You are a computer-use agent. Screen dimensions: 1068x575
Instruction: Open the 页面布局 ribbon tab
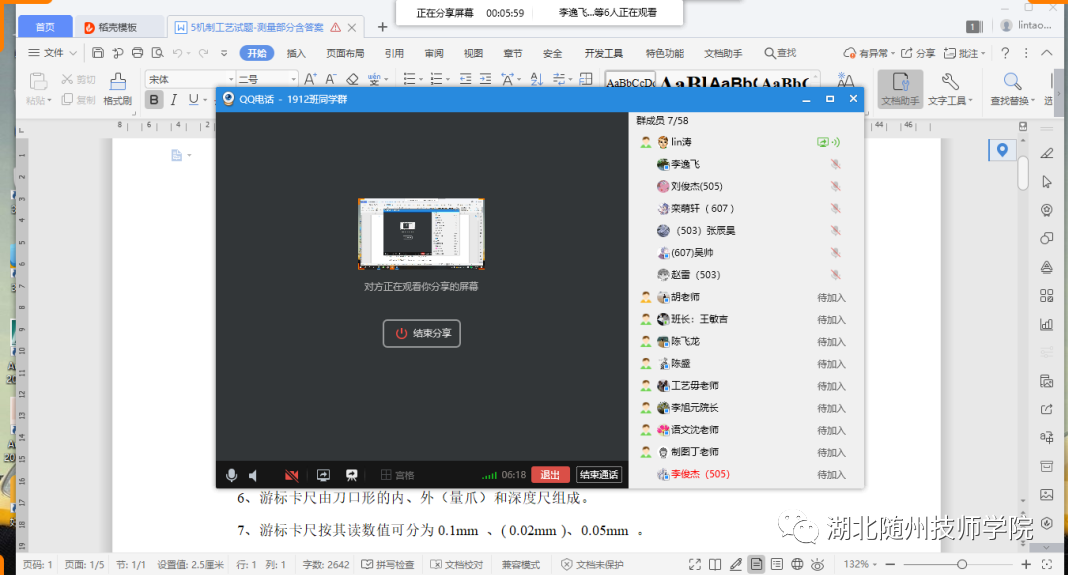coord(345,53)
